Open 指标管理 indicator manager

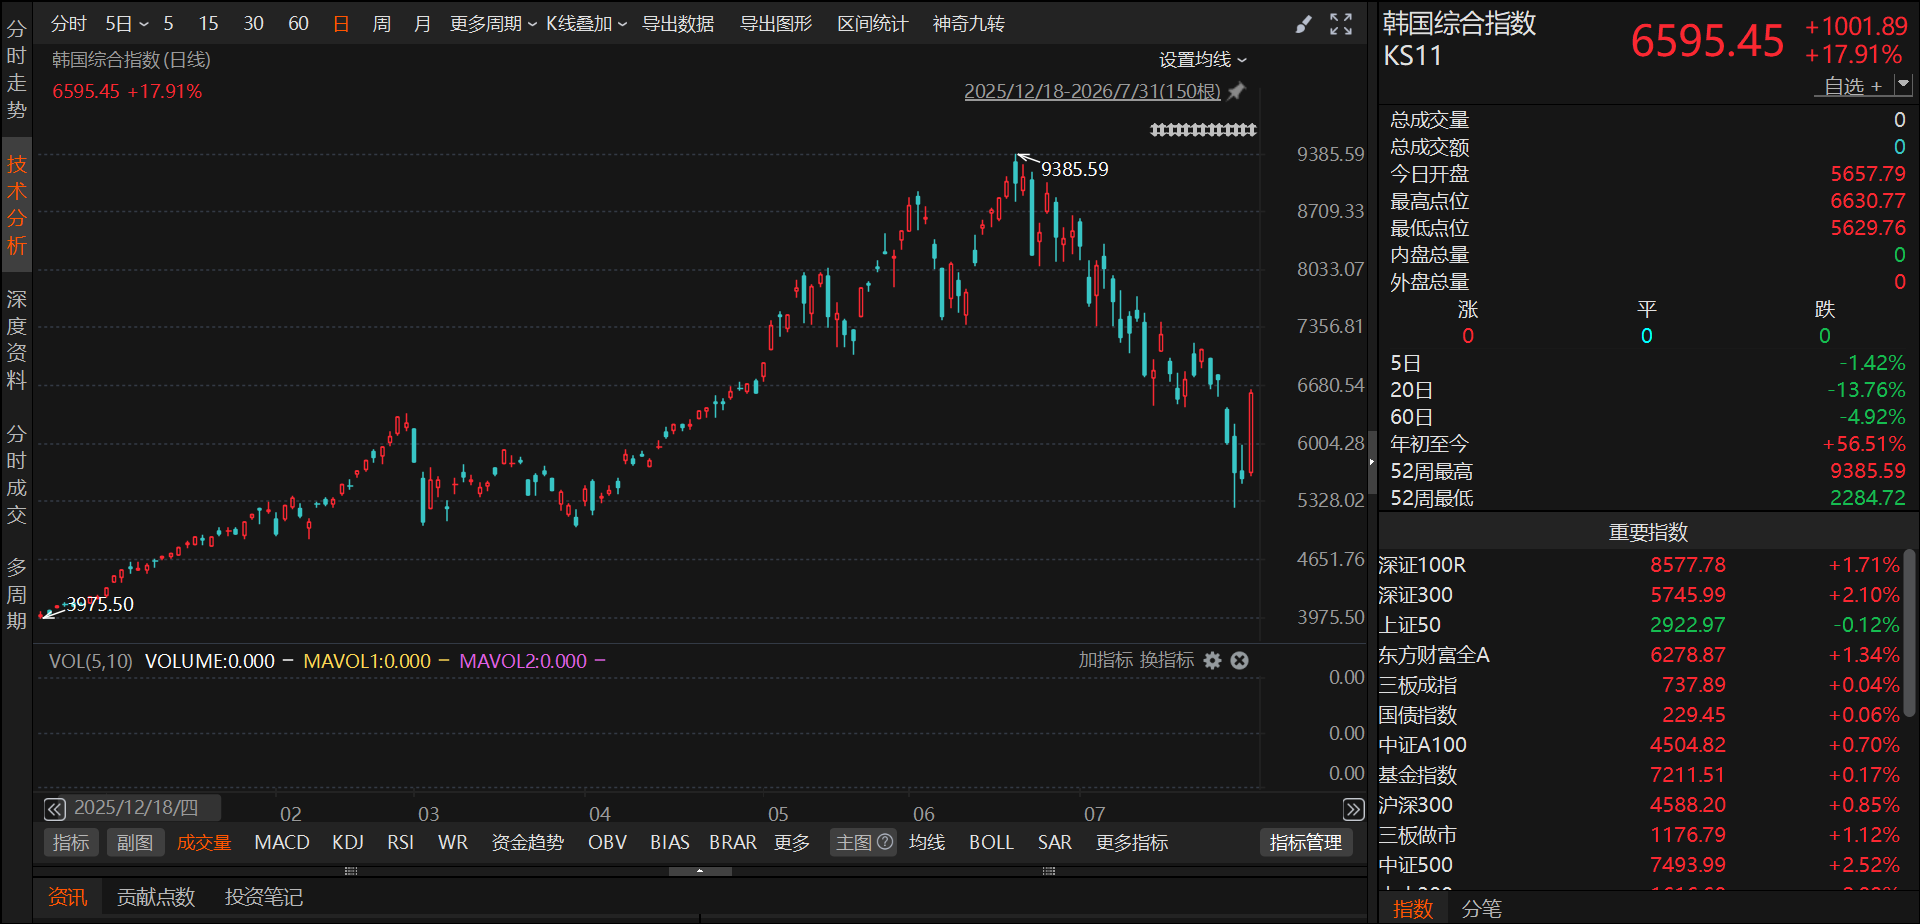(x=1306, y=842)
